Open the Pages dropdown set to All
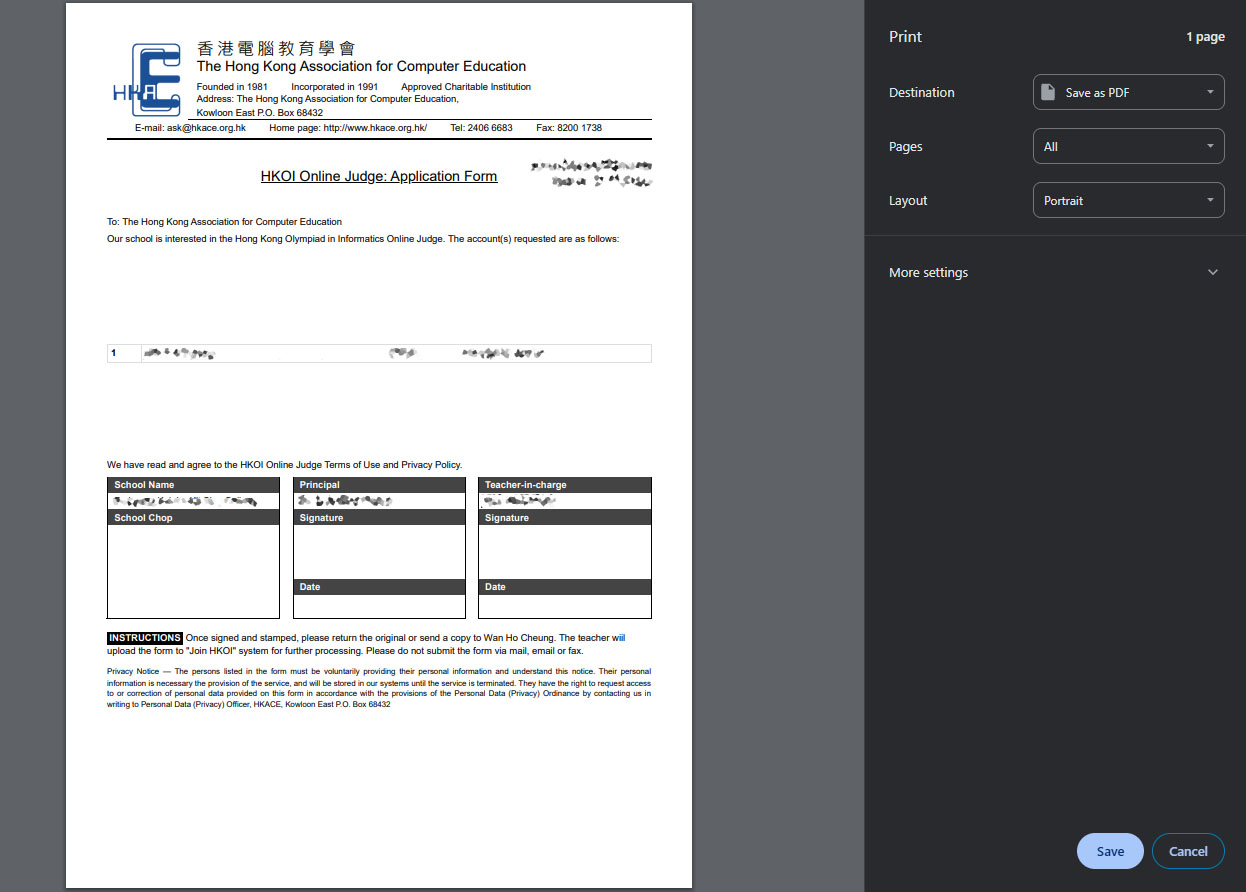The image size is (1246, 892). pyautogui.click(x=1128, y=146)
